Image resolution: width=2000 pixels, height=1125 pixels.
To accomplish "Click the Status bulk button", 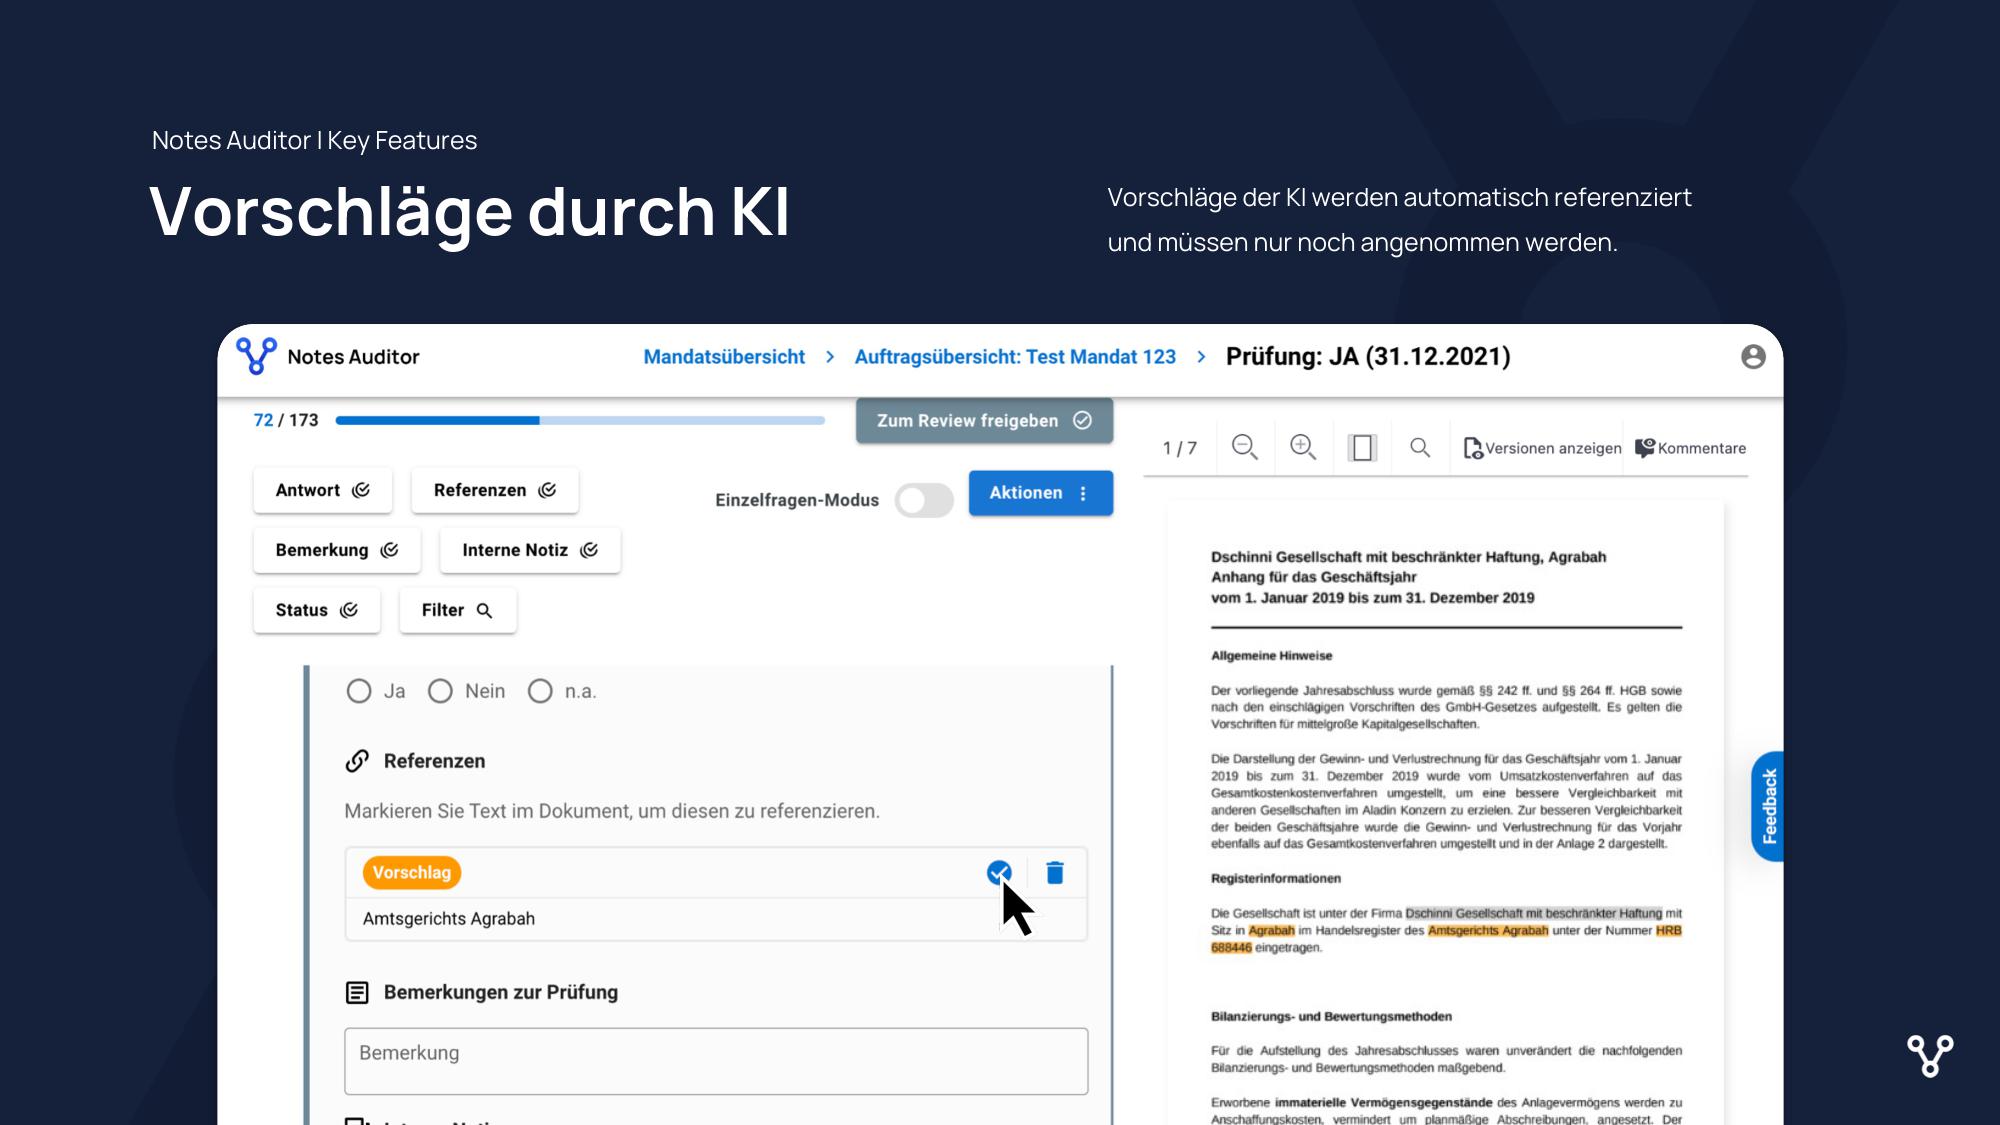I will [317, 610].
